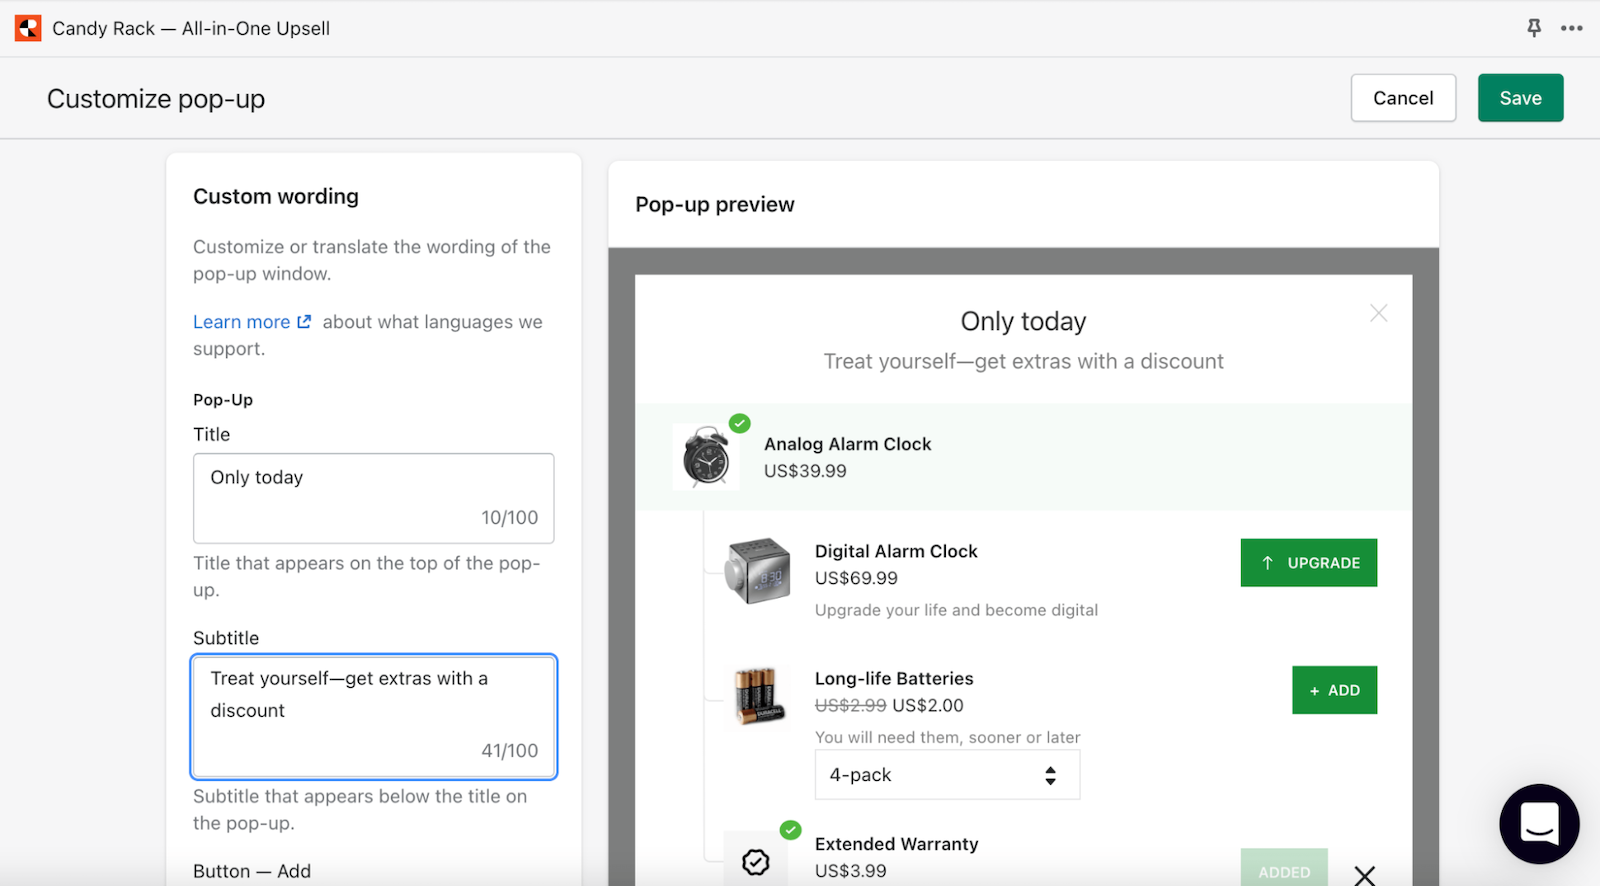Save the pop-up customization

click(1520, 98)
